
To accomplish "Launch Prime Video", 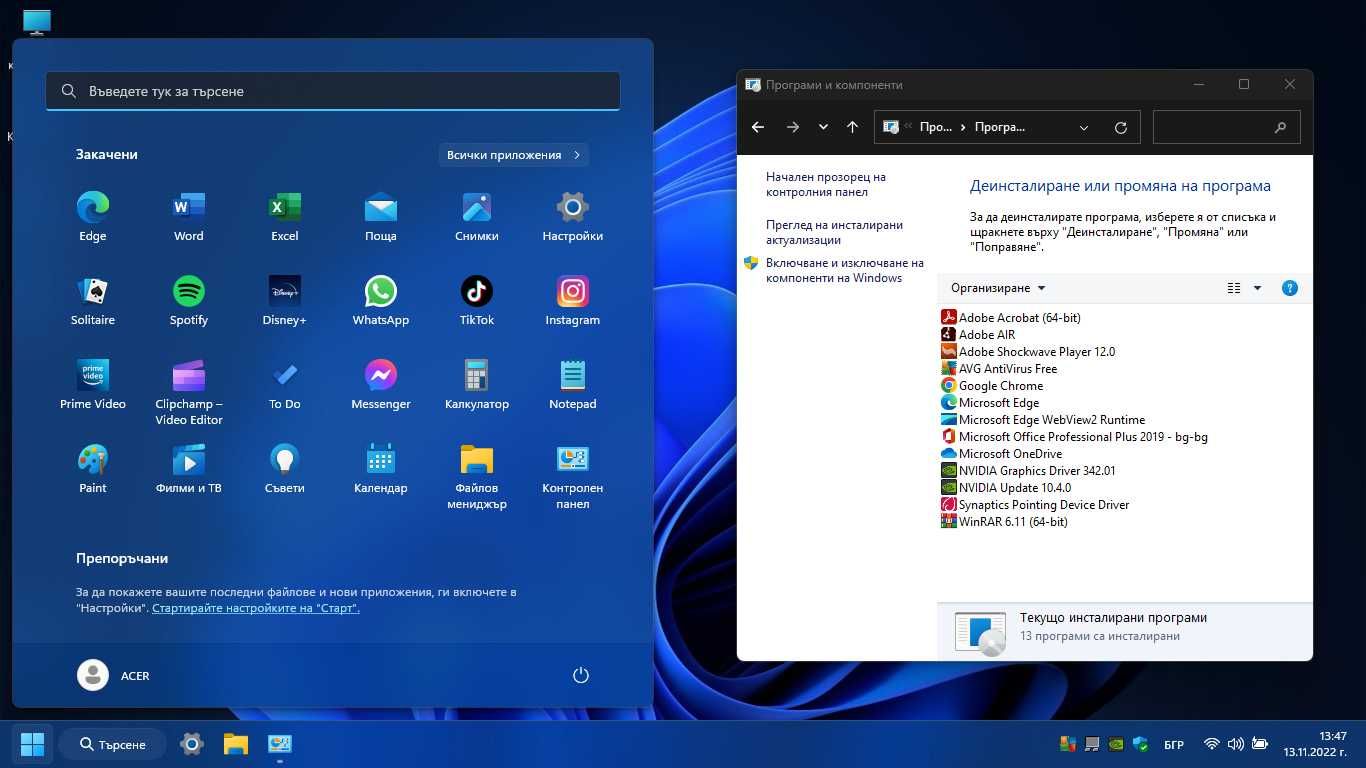I will pyautogui.click(x=93, y=385).
